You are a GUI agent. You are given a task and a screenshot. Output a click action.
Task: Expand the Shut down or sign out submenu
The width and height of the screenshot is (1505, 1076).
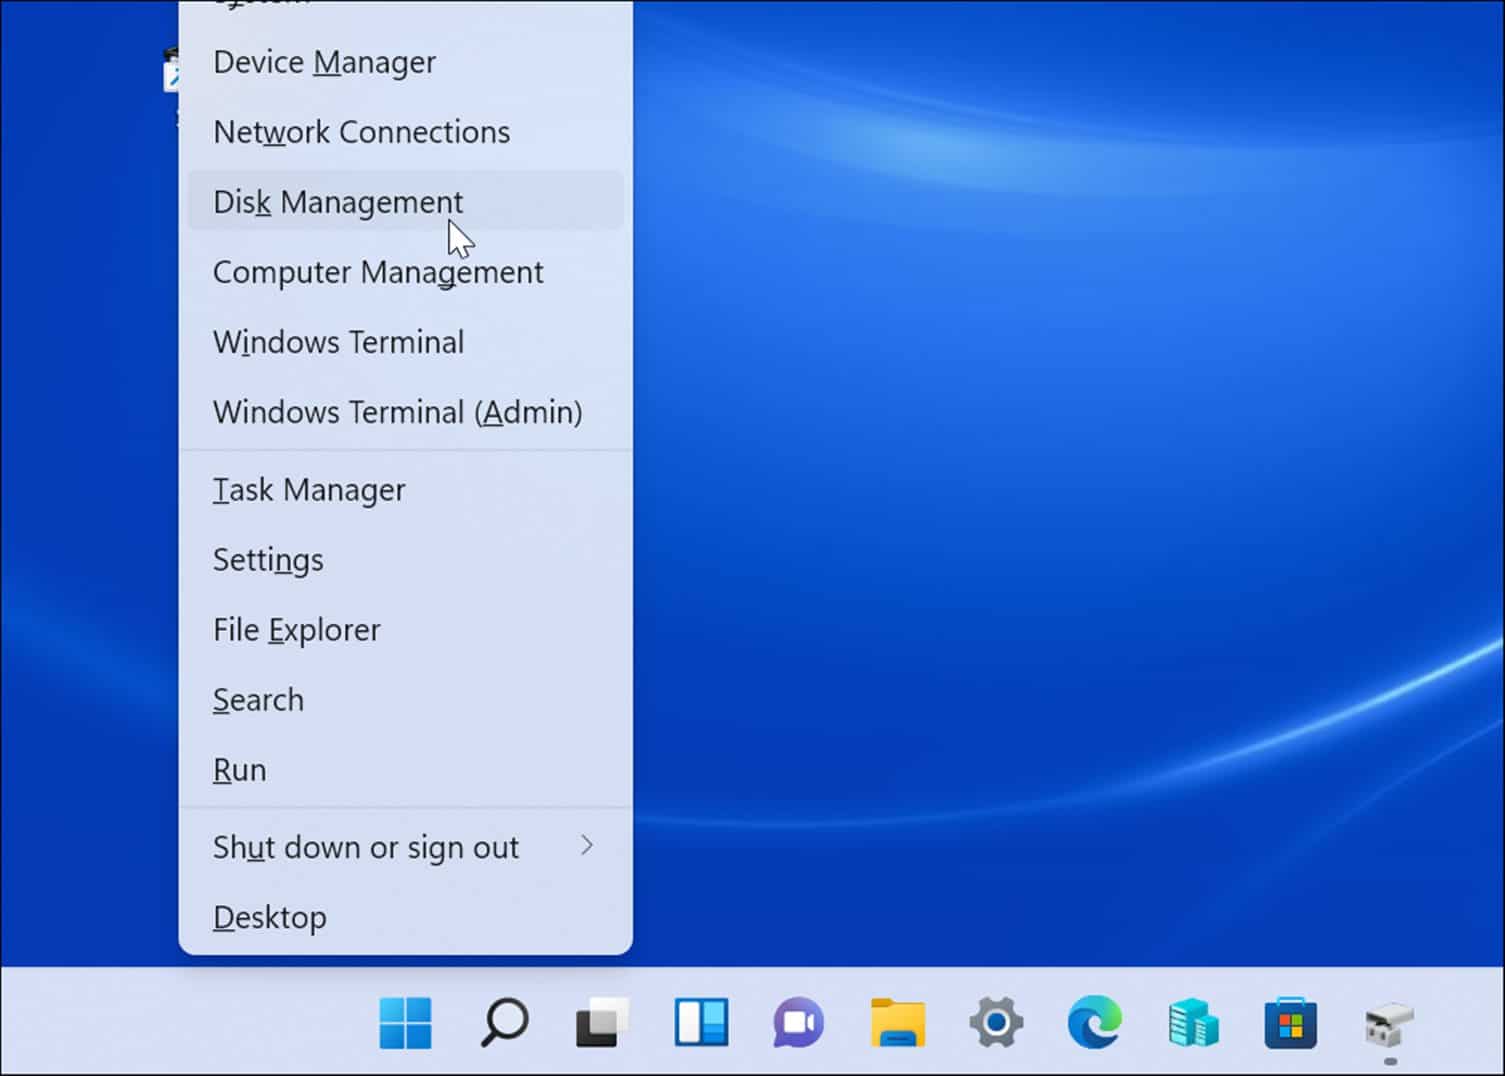(x=365, y=847)
